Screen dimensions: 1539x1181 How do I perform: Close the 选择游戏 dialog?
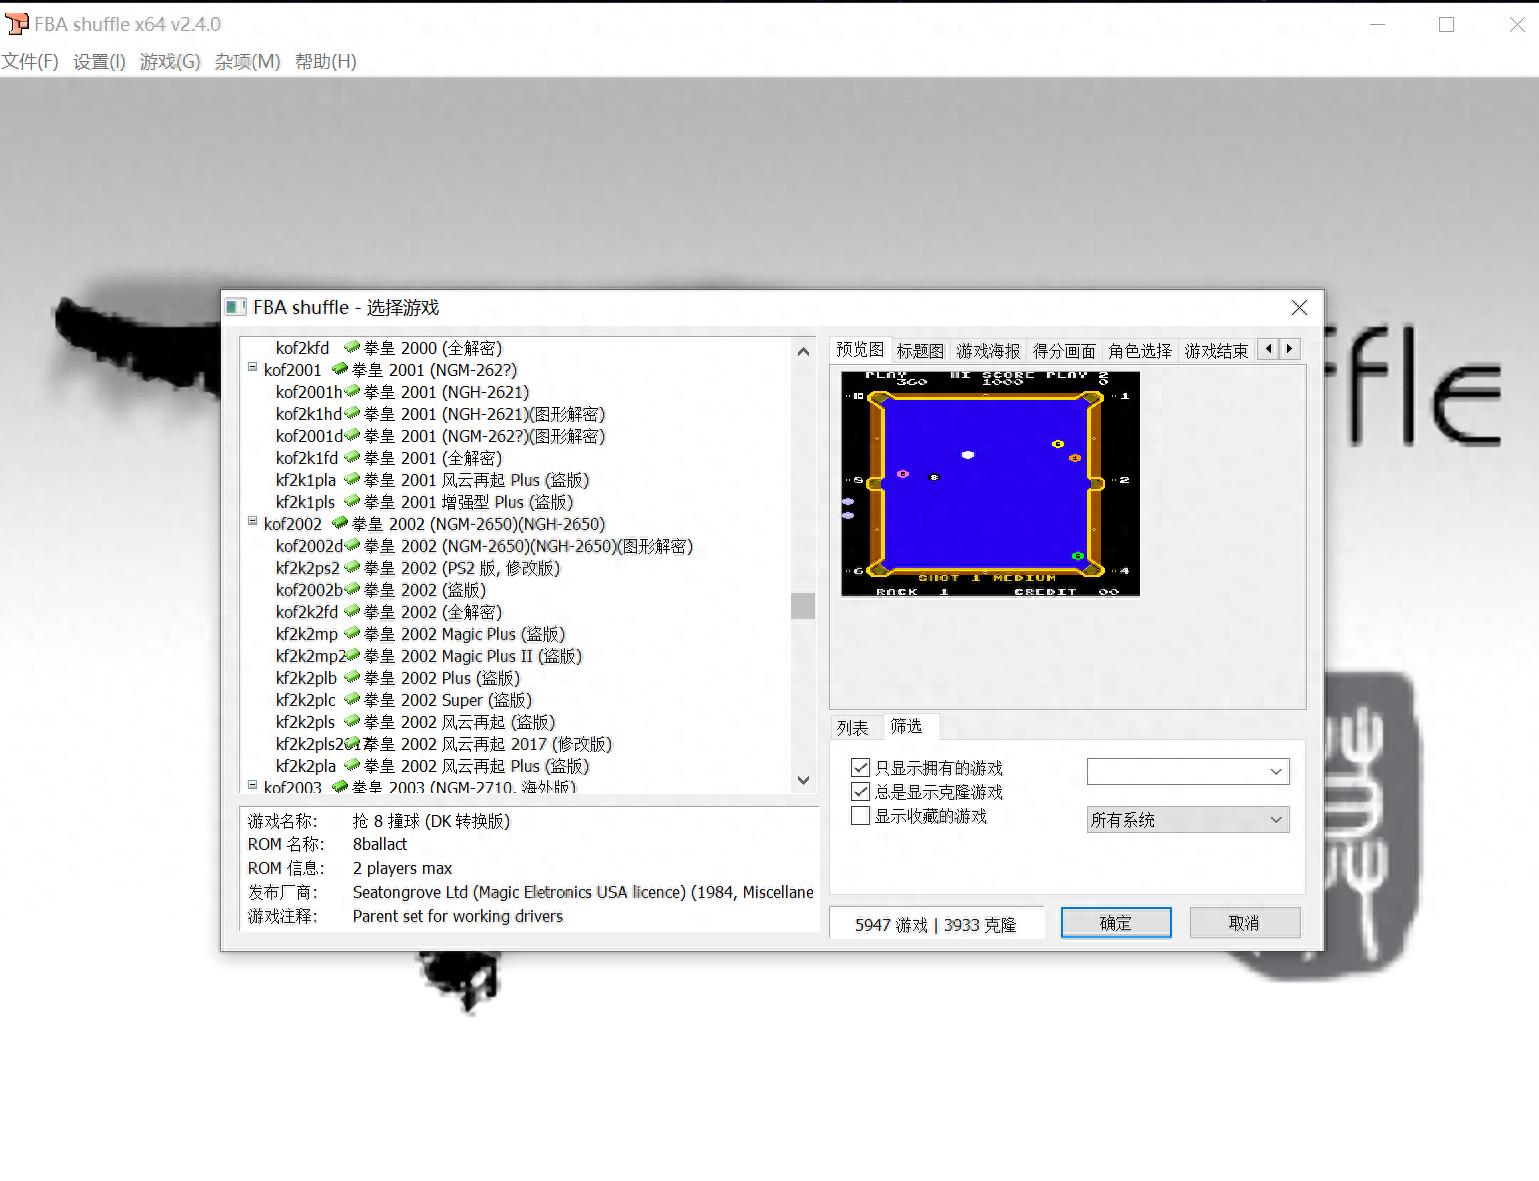[x=1299, y=307]
